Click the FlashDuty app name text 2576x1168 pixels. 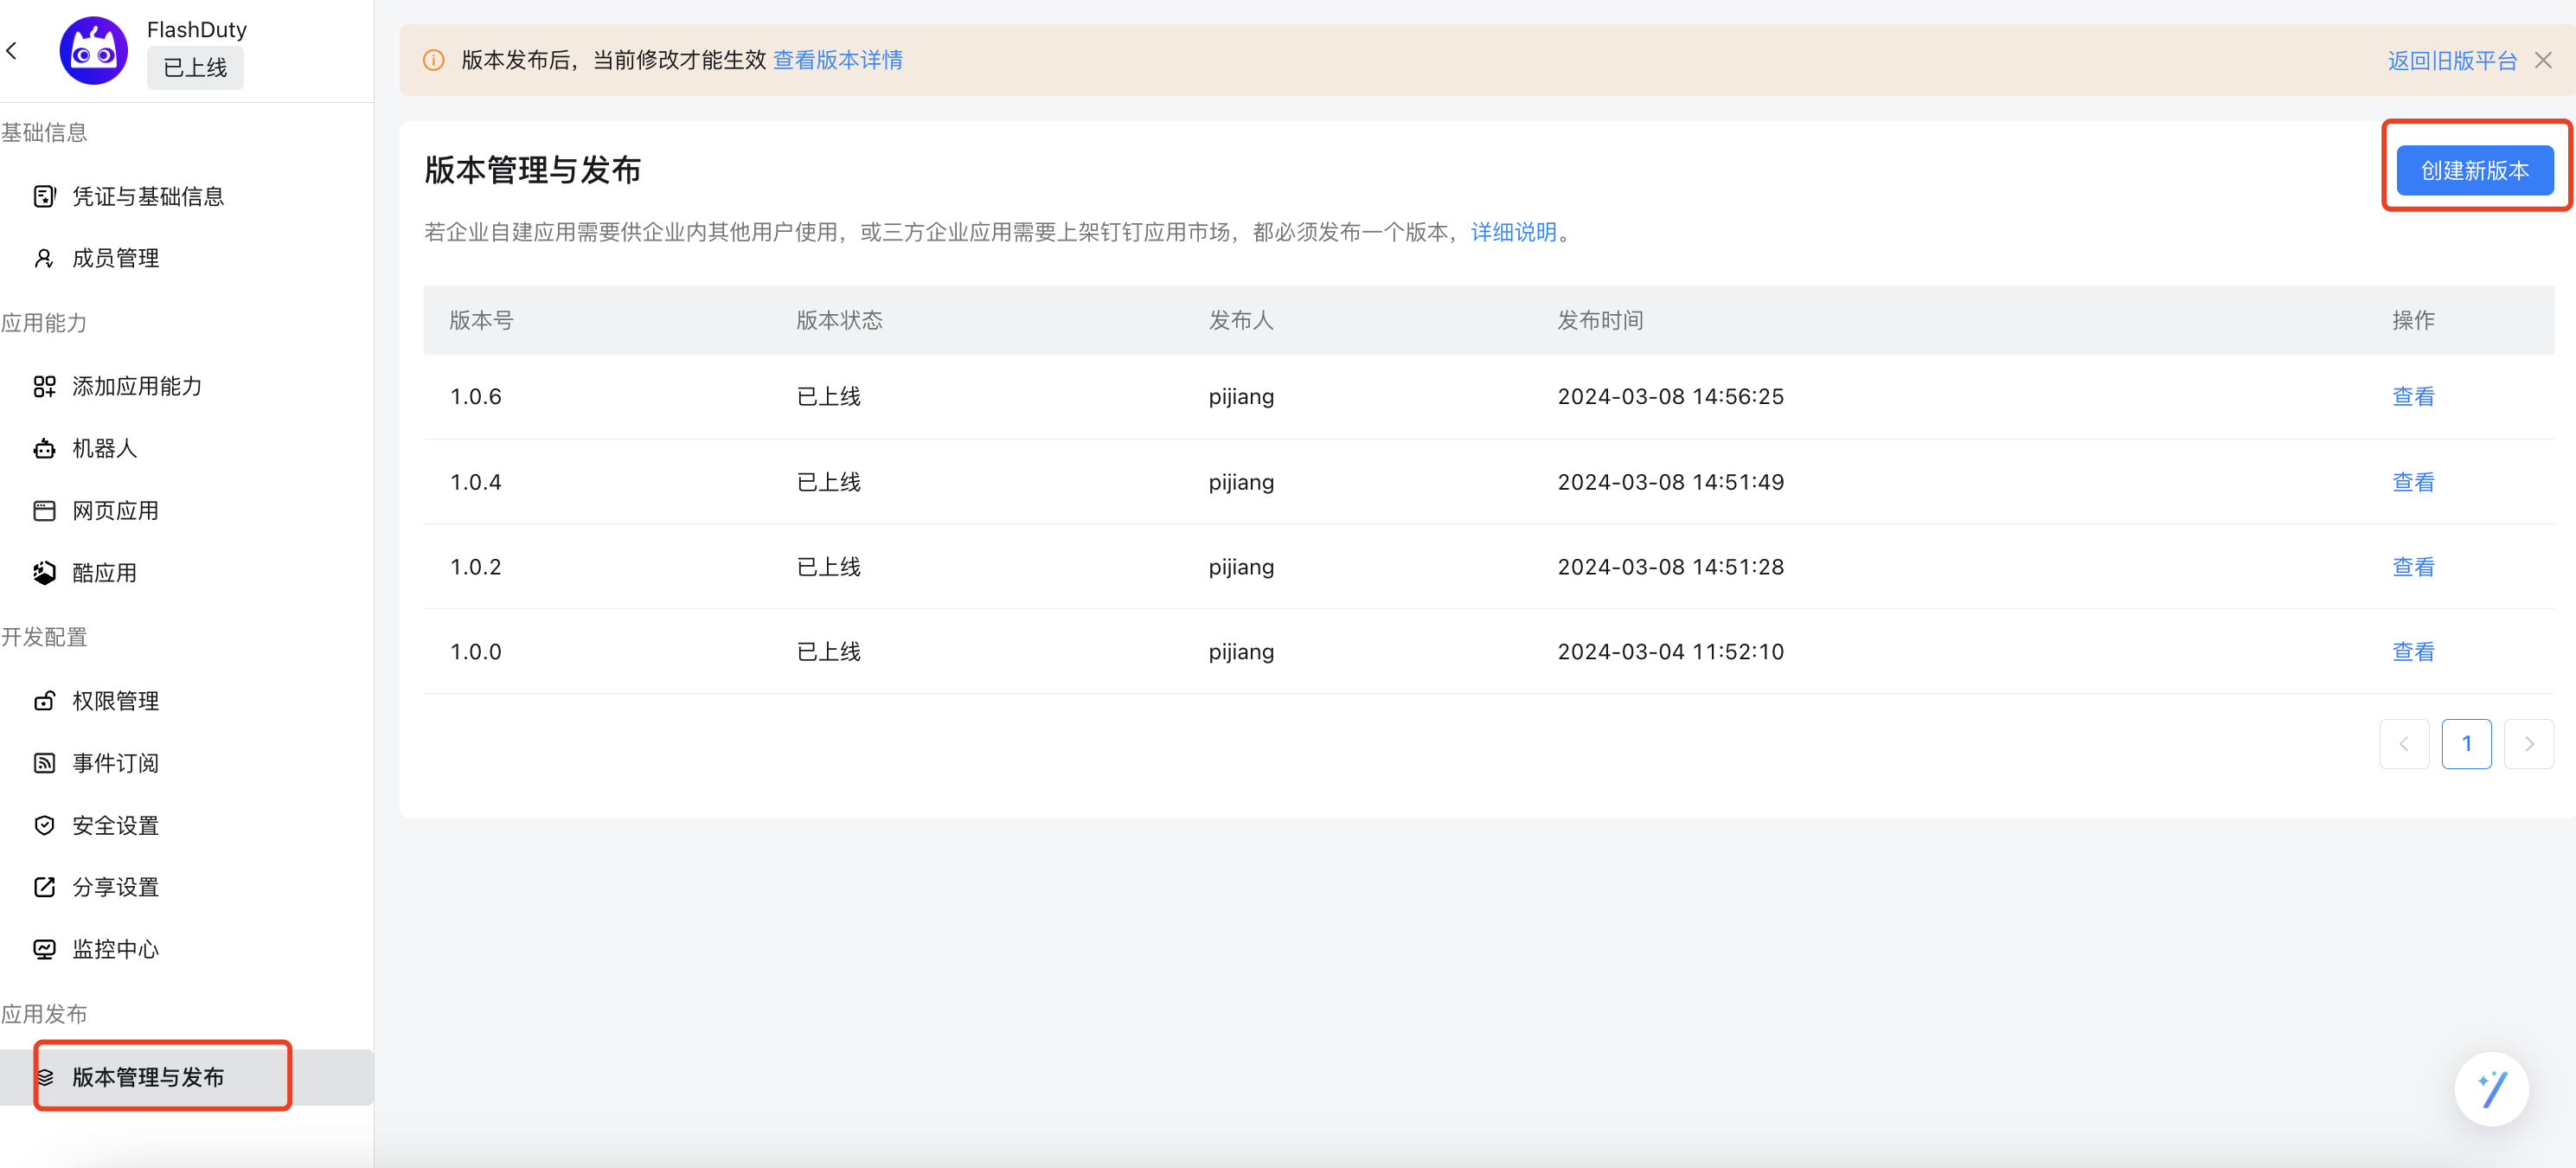pos(197,30)
